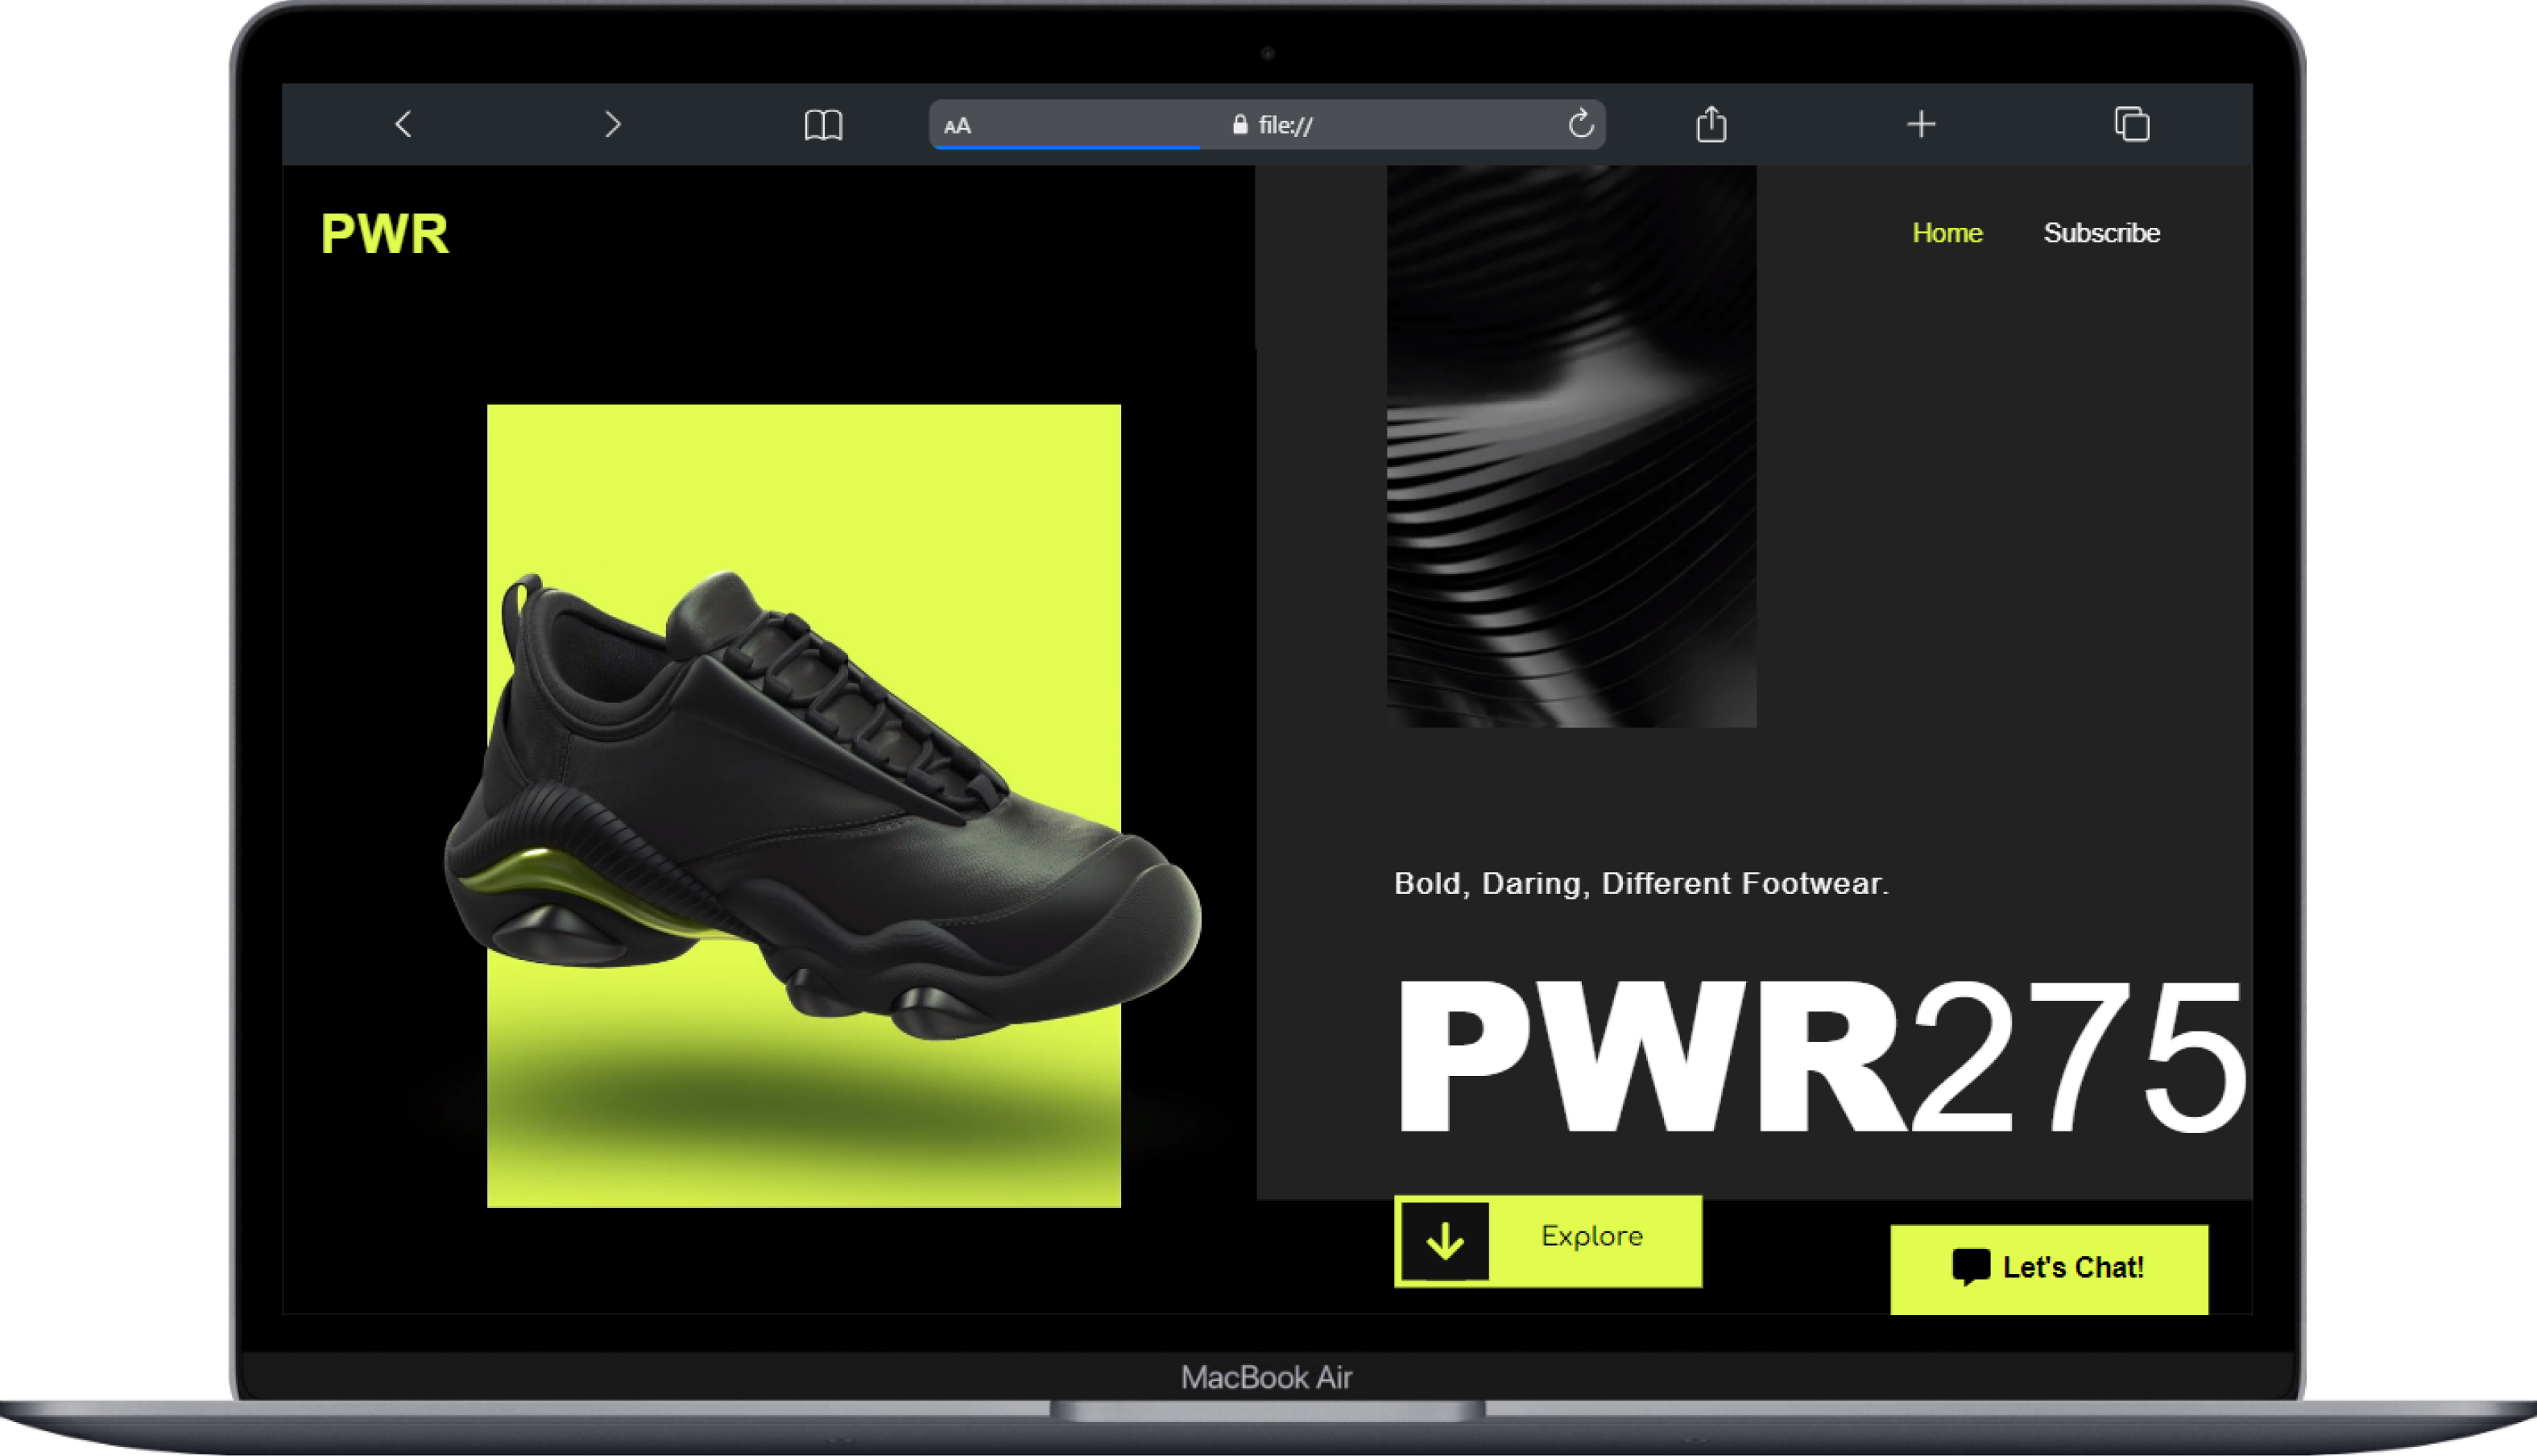Open the bookmarks book icon
The height and width of the screenshot is (1456, 2537).
pos(823,125)
